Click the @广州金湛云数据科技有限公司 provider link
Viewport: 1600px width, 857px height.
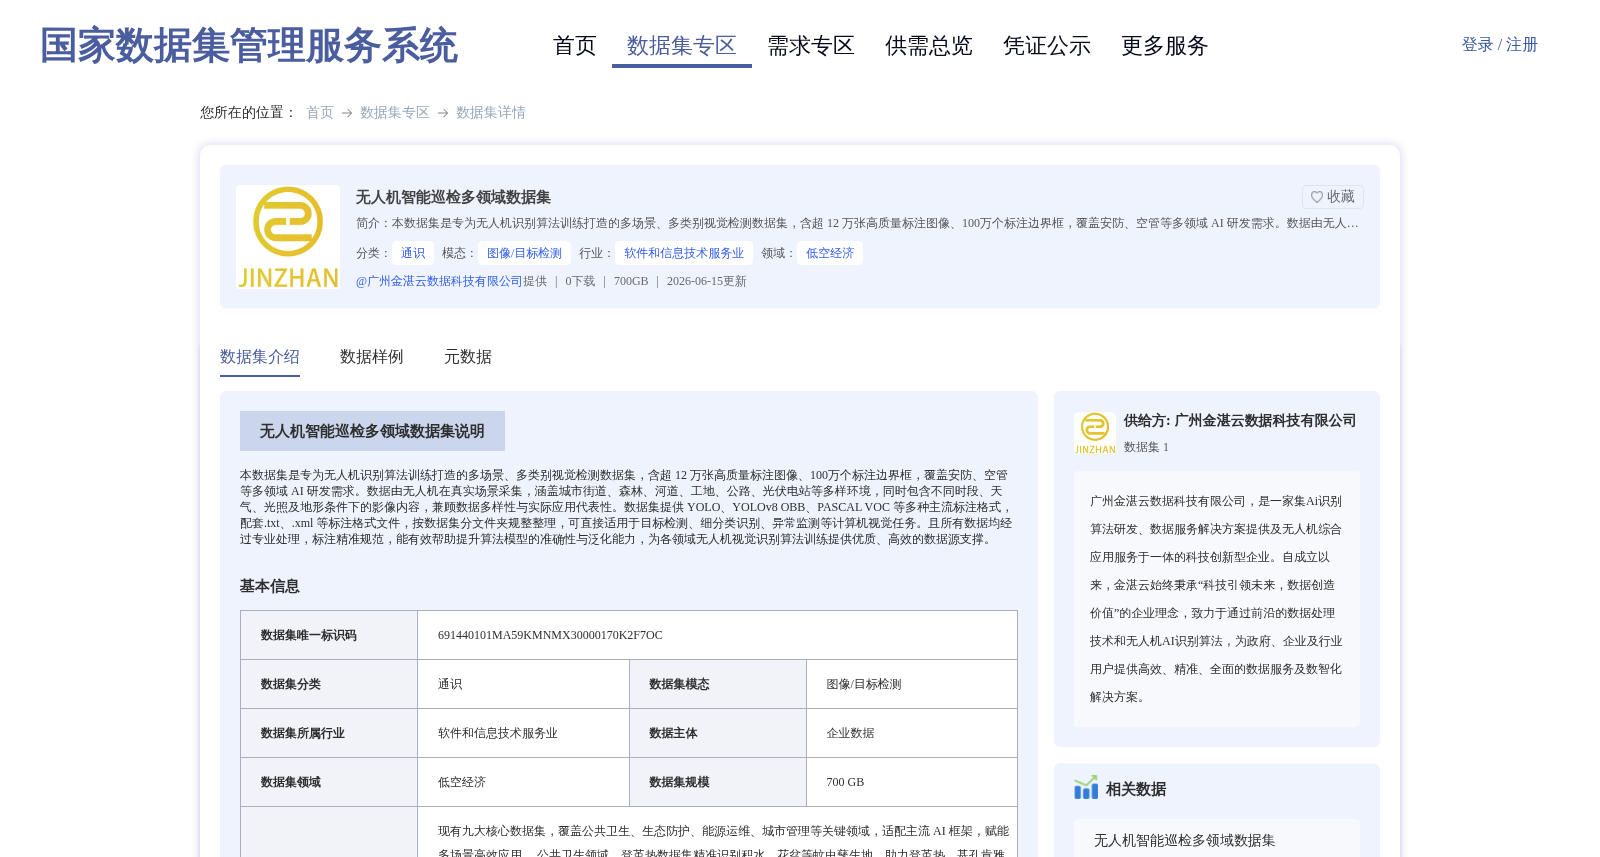pos(439,281)
